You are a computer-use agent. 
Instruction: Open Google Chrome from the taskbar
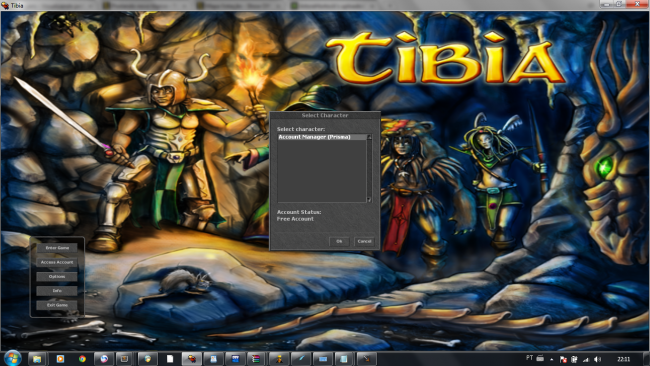pos(82,359)
